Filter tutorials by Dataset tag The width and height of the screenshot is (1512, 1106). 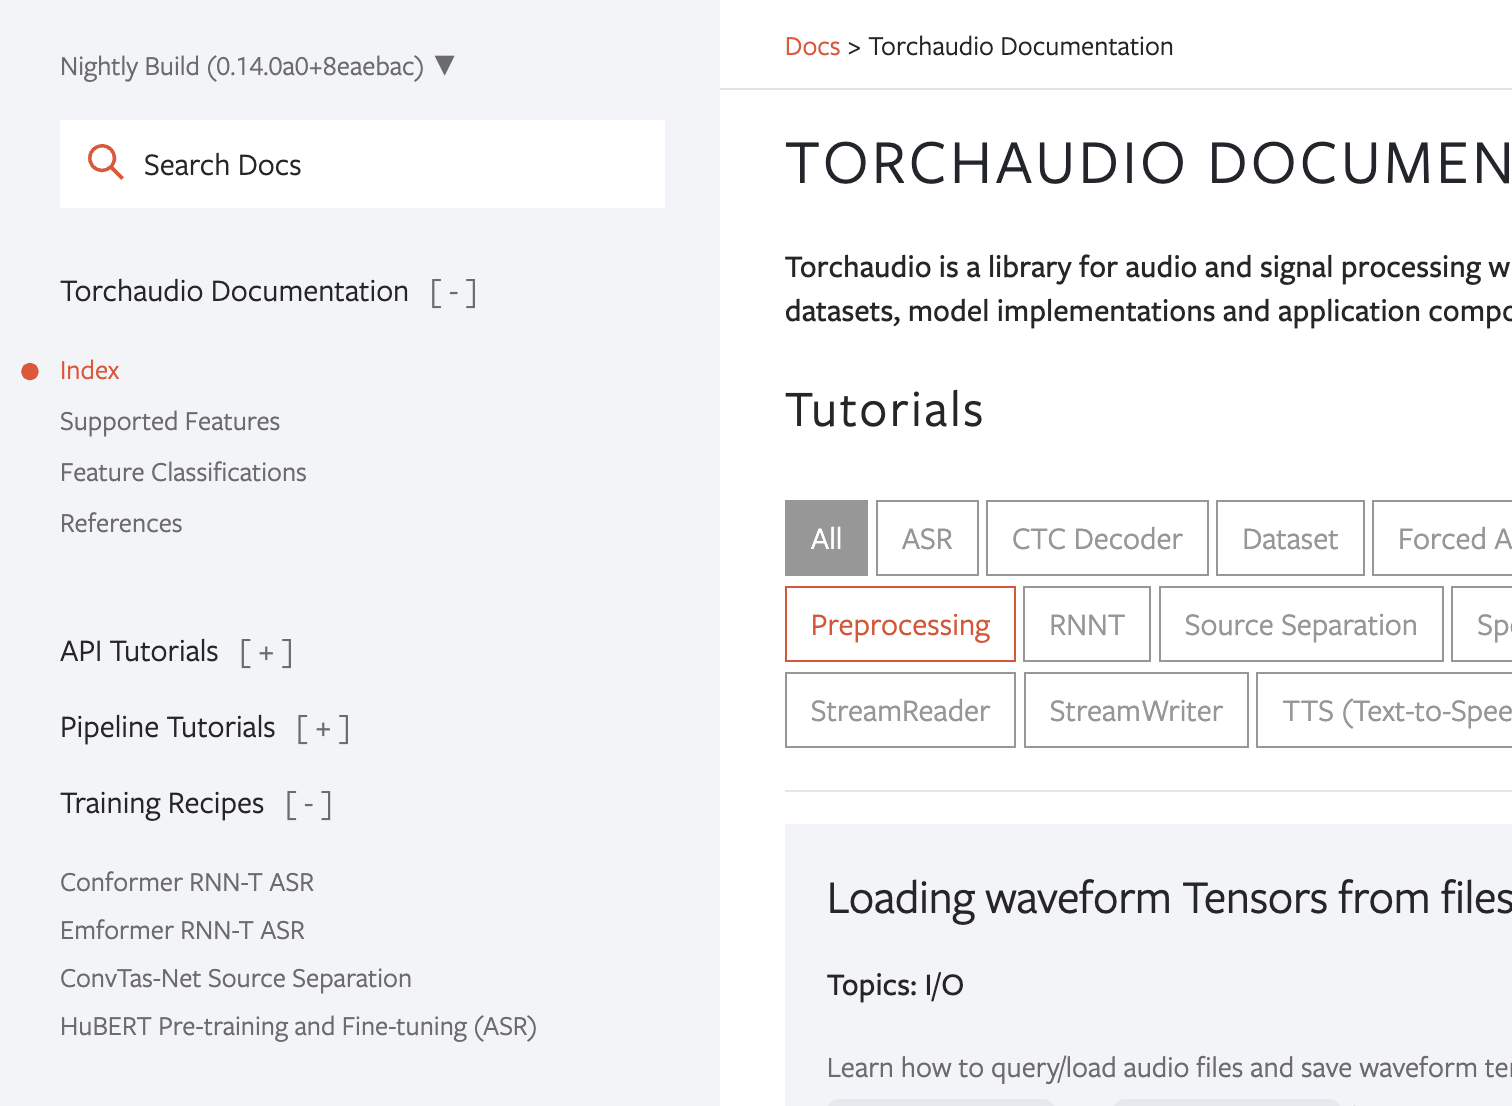pos(1290,538)
